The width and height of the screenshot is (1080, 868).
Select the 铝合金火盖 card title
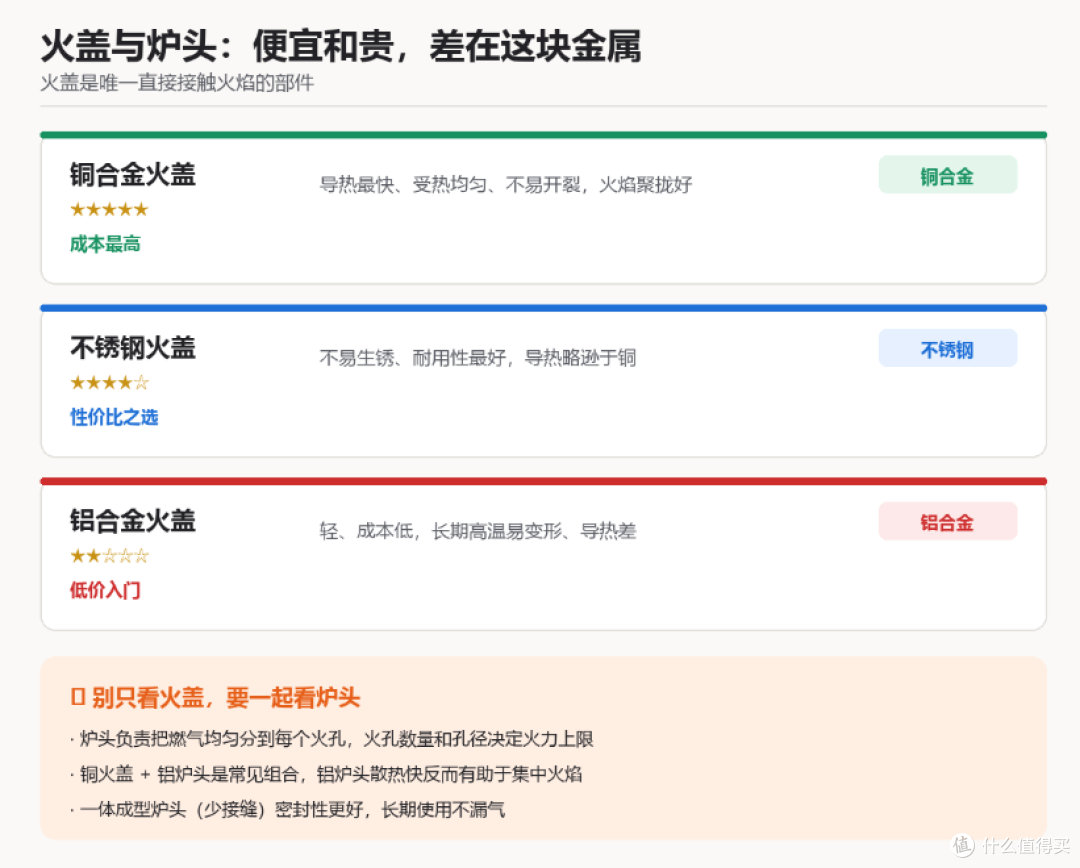[x=133, y=520]
